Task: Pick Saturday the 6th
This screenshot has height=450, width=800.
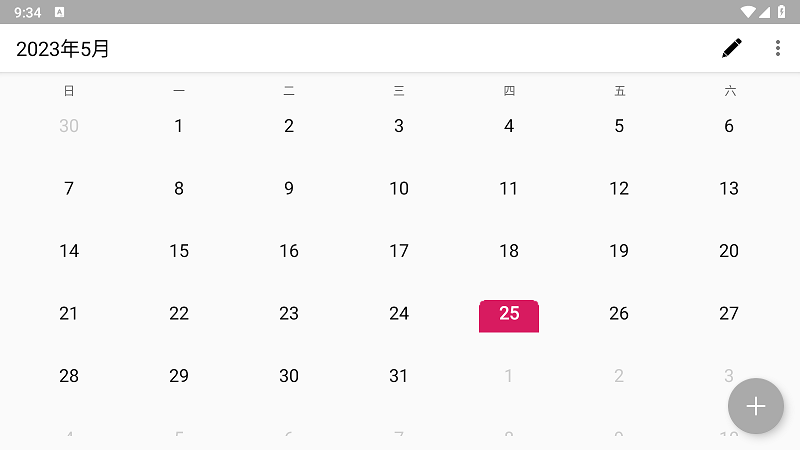Action: coord(729,126)
